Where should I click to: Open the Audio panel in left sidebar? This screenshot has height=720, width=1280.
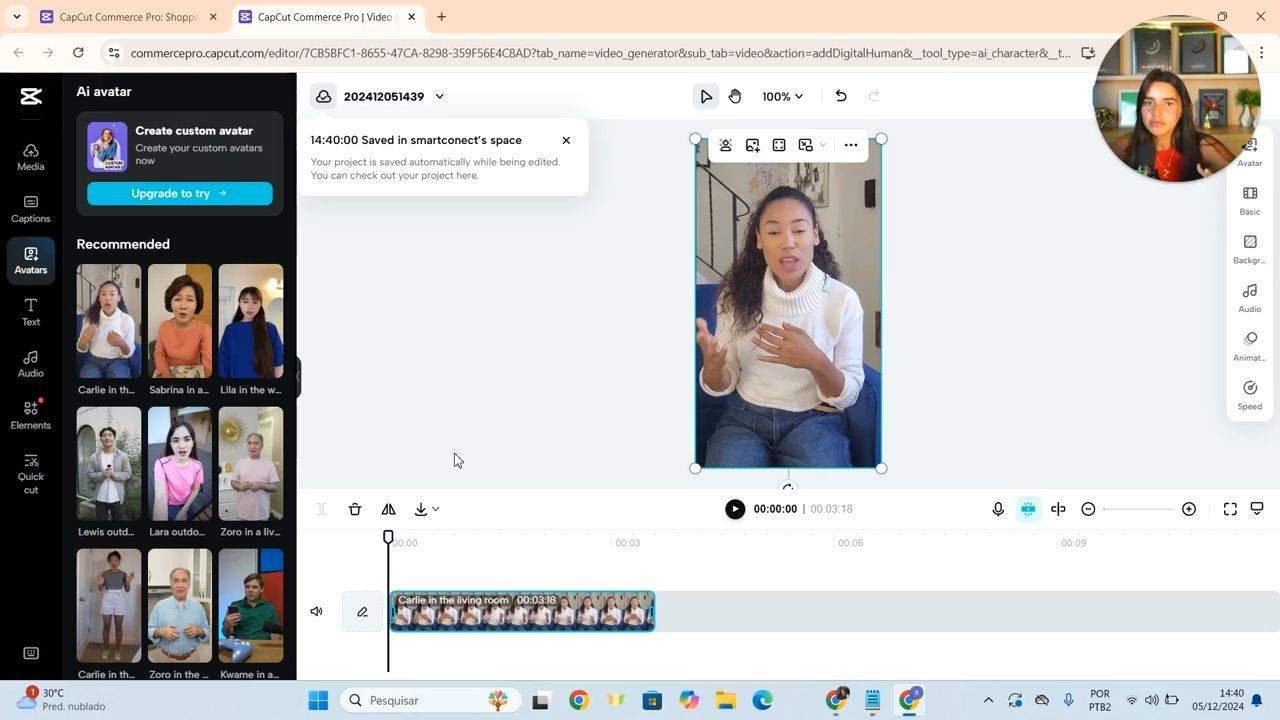click(x=30, y=364)
